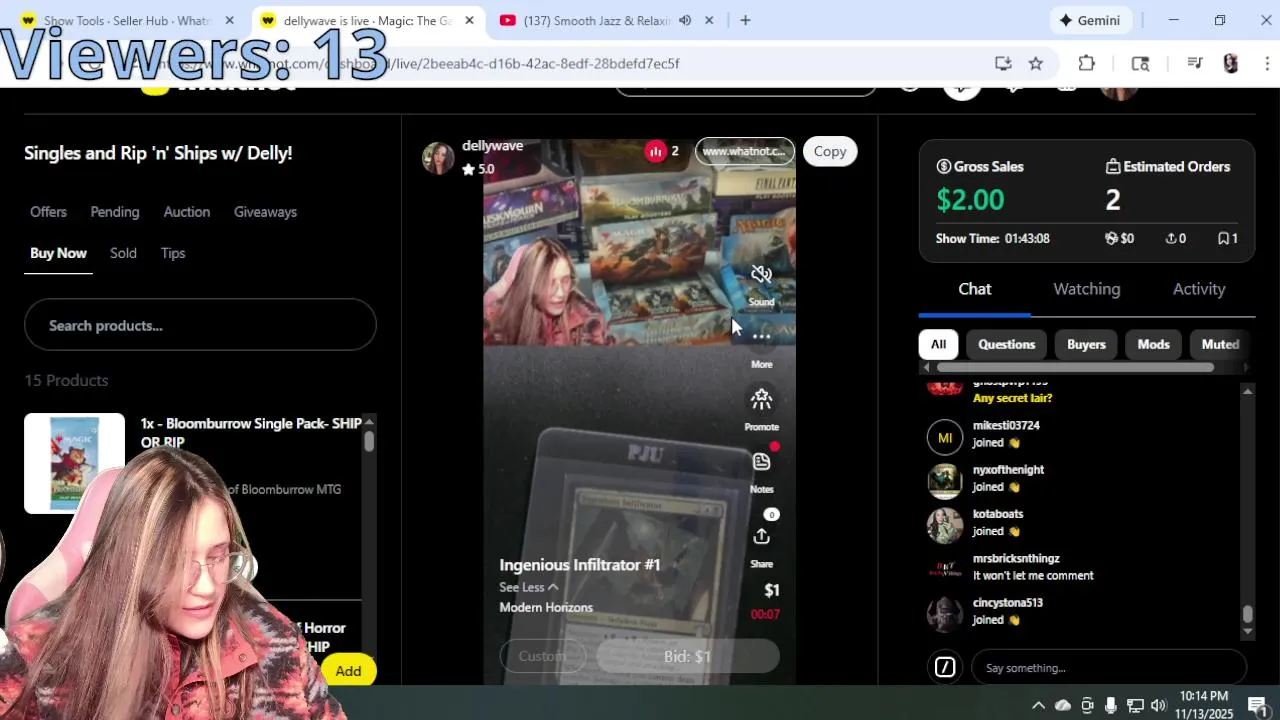Click the red viewer count badge
The image size is (1280, 720).
[x=656, y=151]
